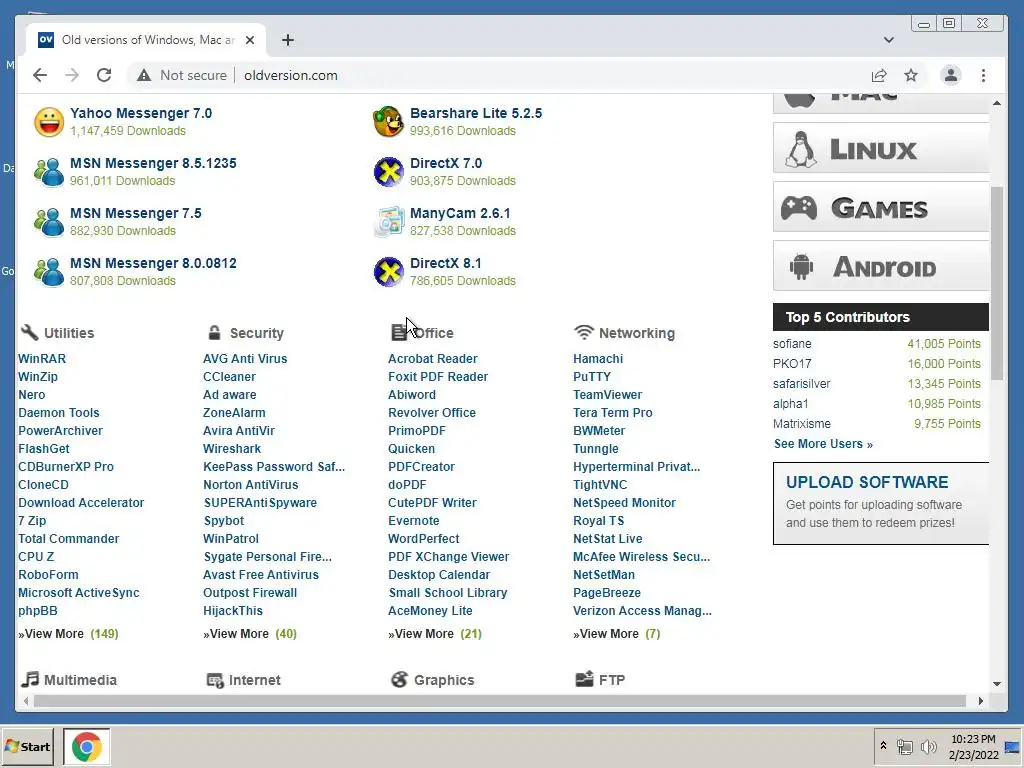Click the scroll right arrow

click(x=980, y=701)
